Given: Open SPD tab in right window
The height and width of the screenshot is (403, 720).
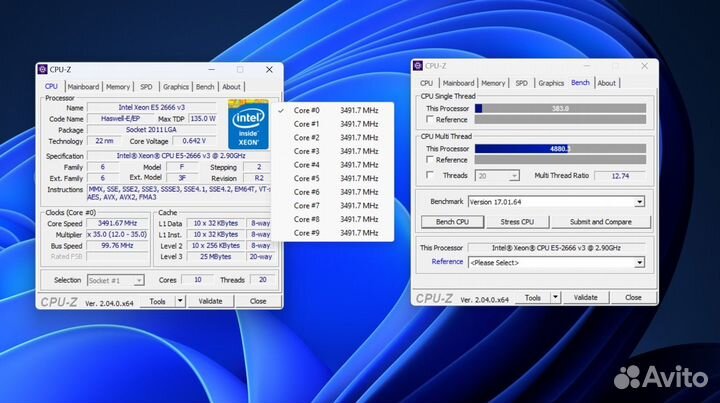Looking at the screenshot, I should pyautogui.click(x=521, y=83).
